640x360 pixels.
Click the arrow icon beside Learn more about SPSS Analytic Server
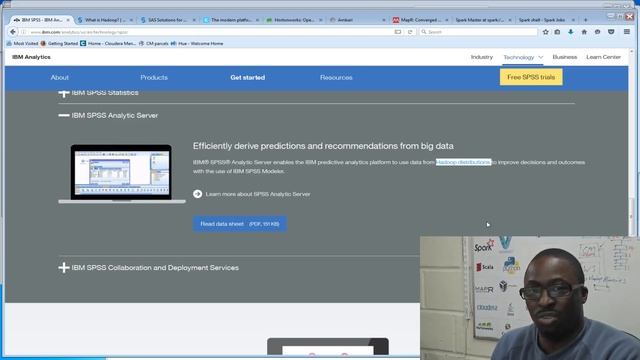[198, 194]
